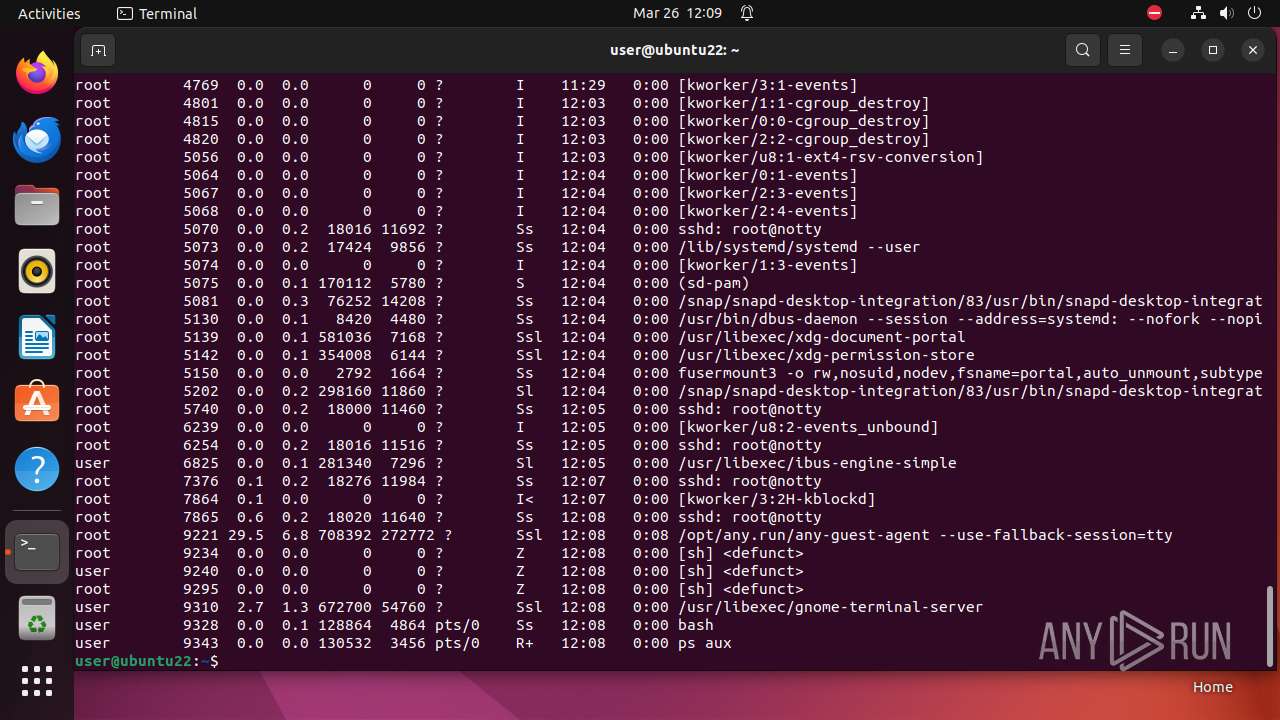
Task: Click 'fusermount3 -o rw,nosuid' command text
Action: click(x=786, y=373)
